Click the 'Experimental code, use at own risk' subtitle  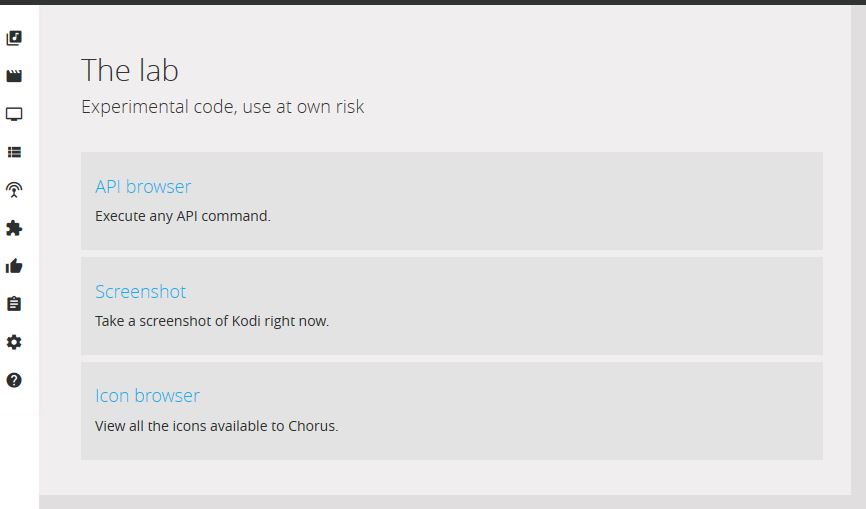[223, 107]
